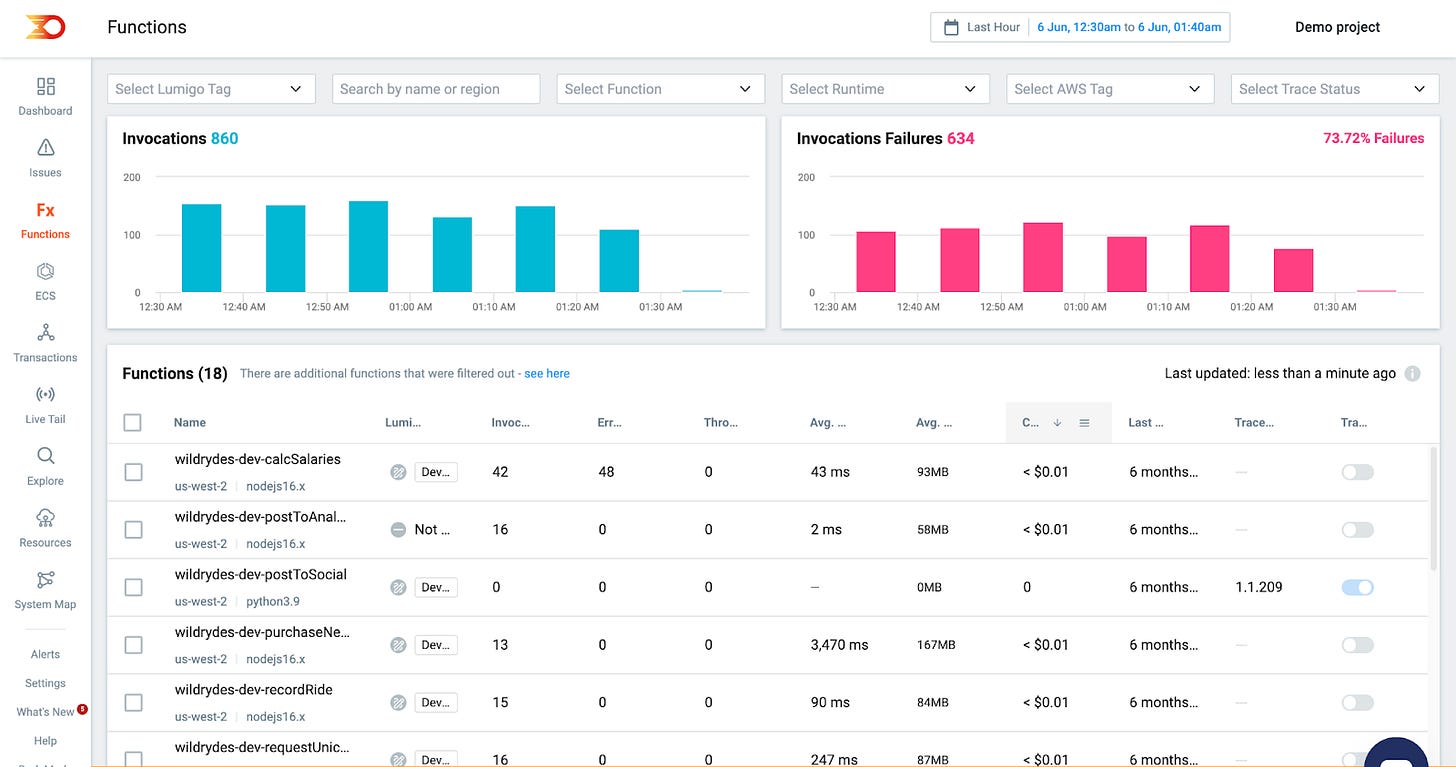Open the Cost column menu icon

click(x=1084, y=423)
